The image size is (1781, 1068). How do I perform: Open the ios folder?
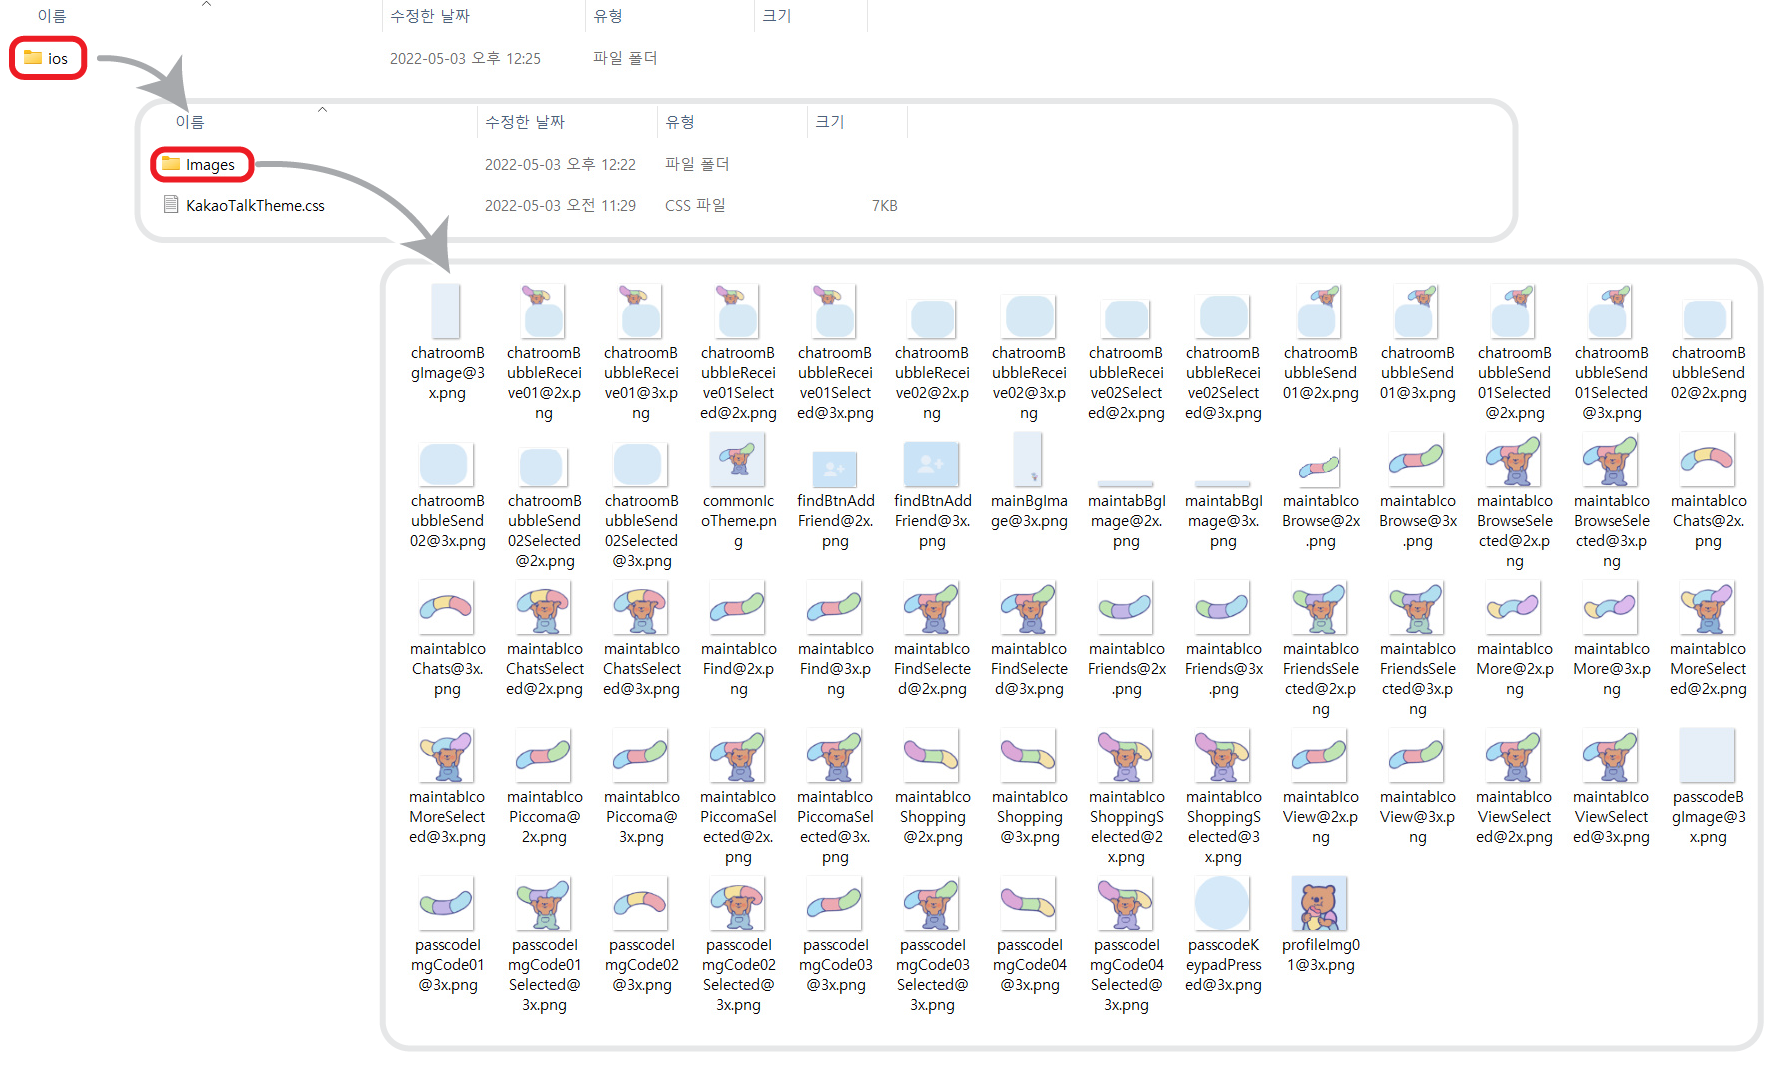47,58
